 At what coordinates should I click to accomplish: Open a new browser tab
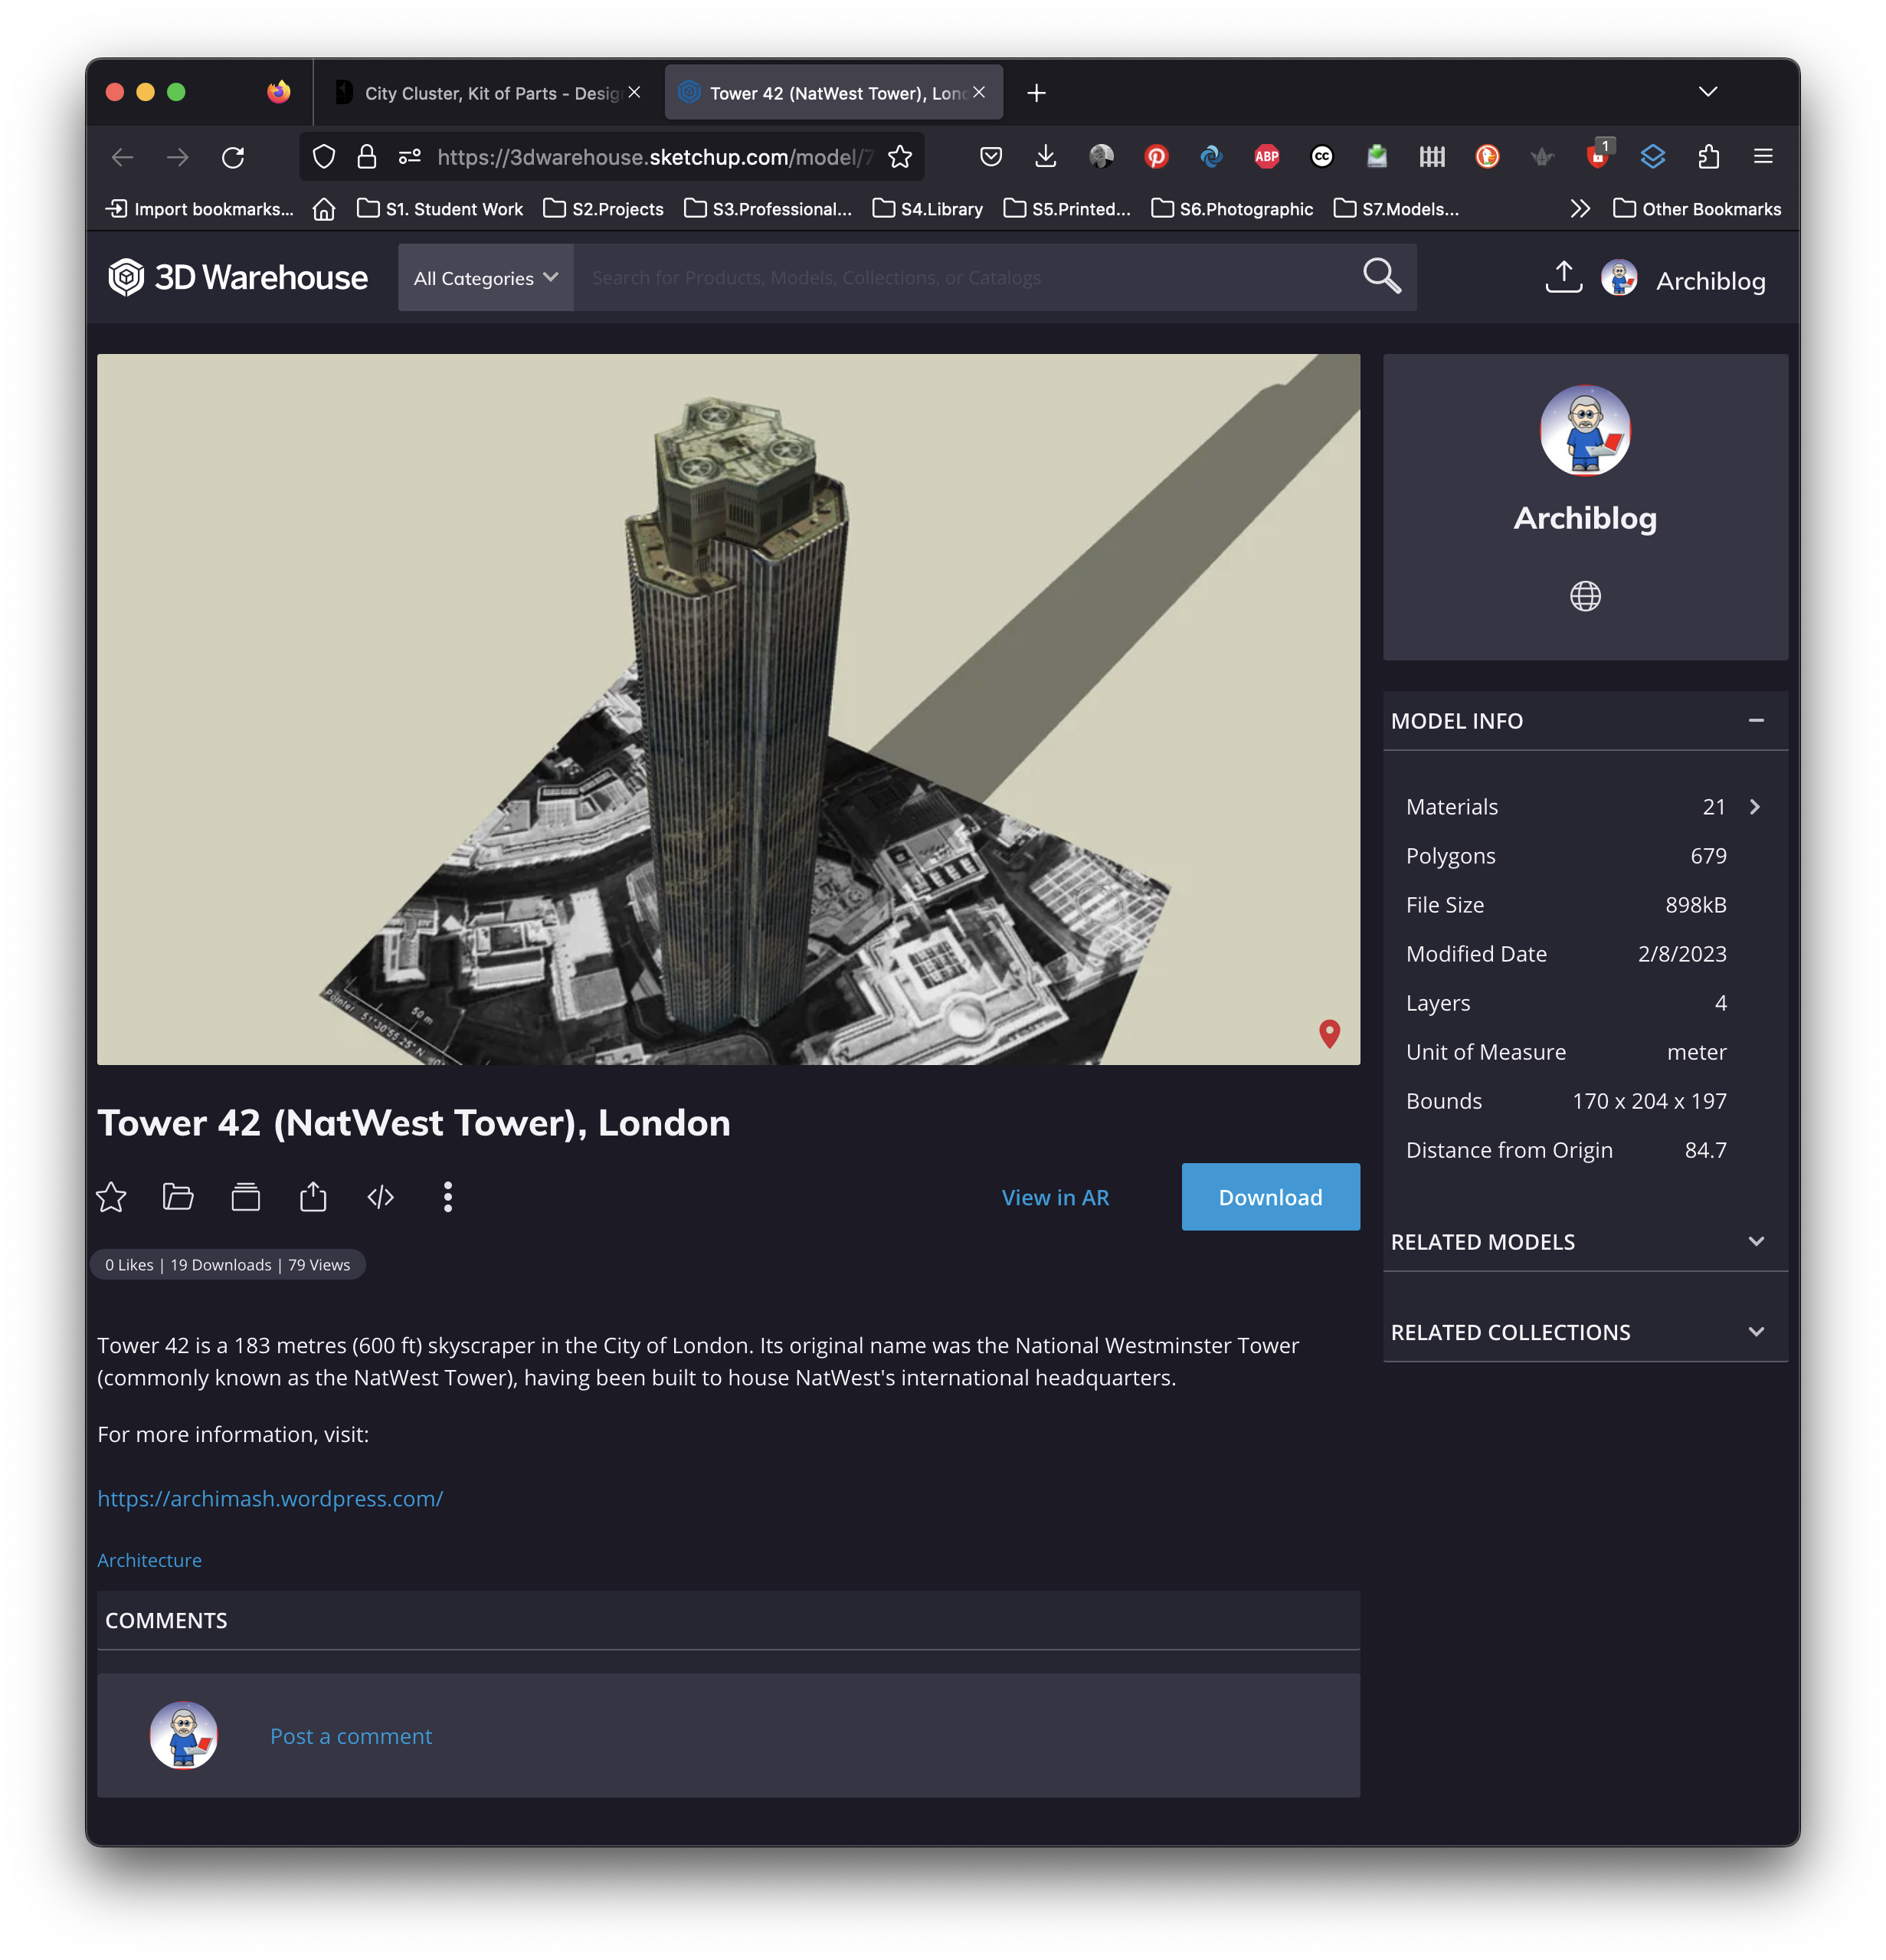[1037, 93]
